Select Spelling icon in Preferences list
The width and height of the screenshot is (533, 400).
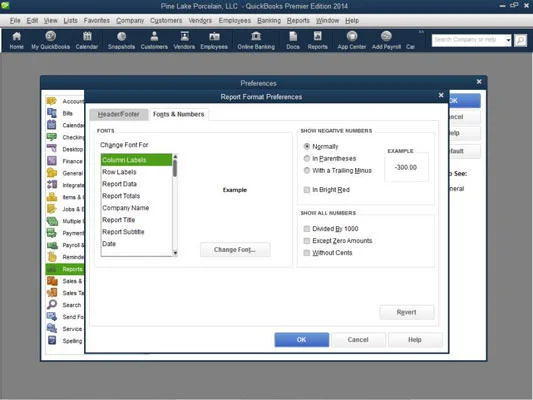point(52,341)
